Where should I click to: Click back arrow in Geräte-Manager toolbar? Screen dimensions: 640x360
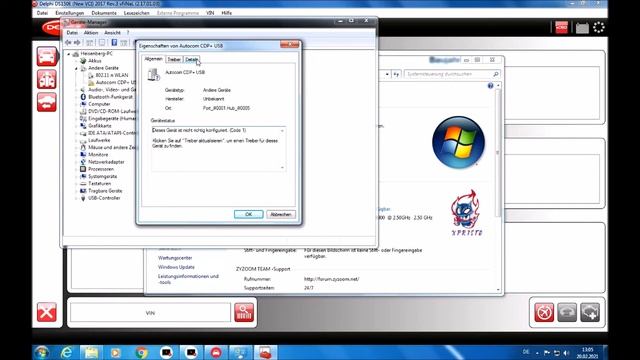68,42
